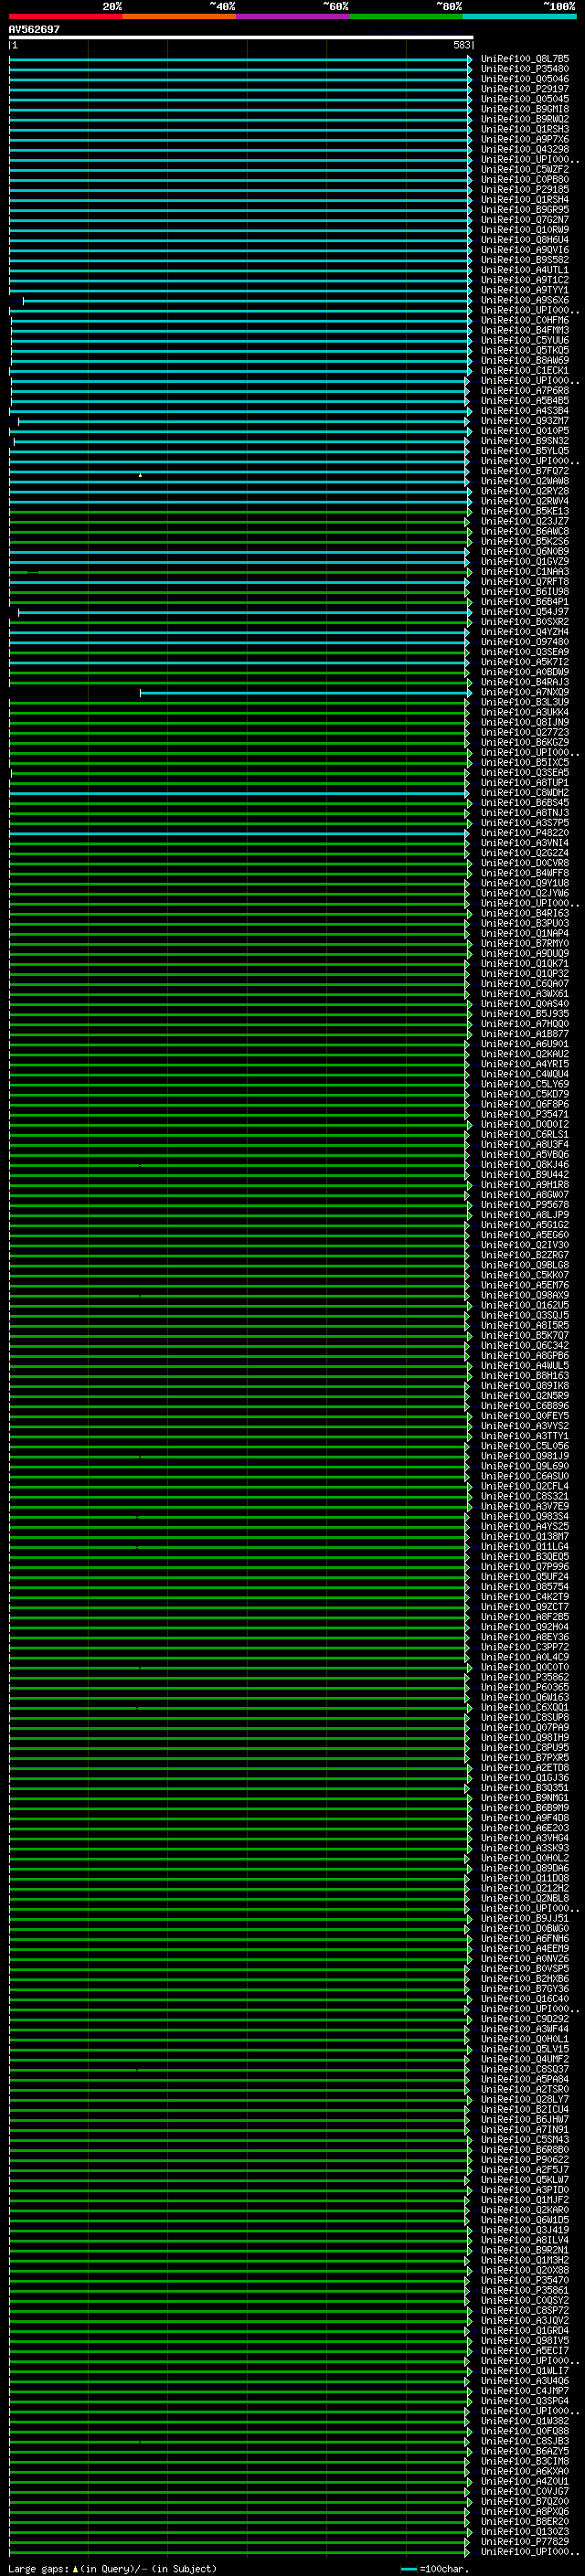The height and width of the screenshot is (2576, 585).
Task: Select the purple ~60% identity legend segment
Action: click(x=293, y=16)
